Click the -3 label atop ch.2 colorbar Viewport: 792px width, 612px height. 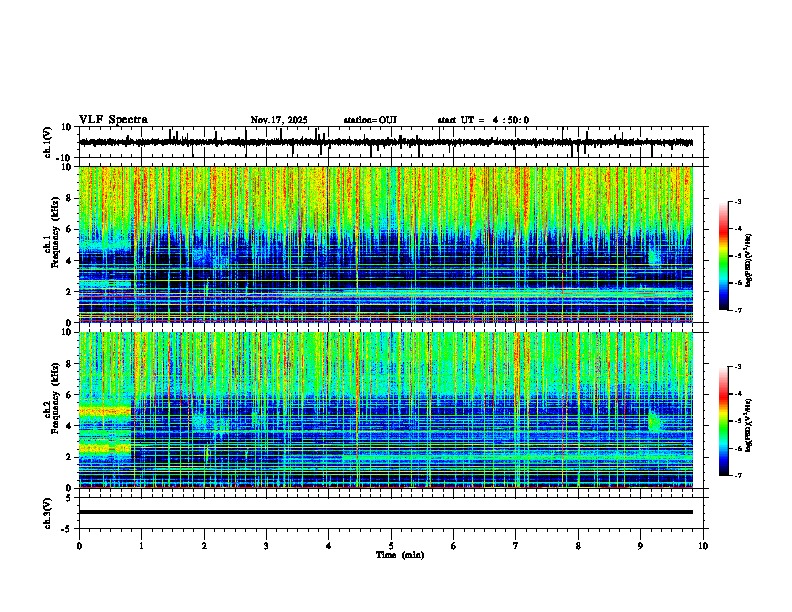click(737, 367)
